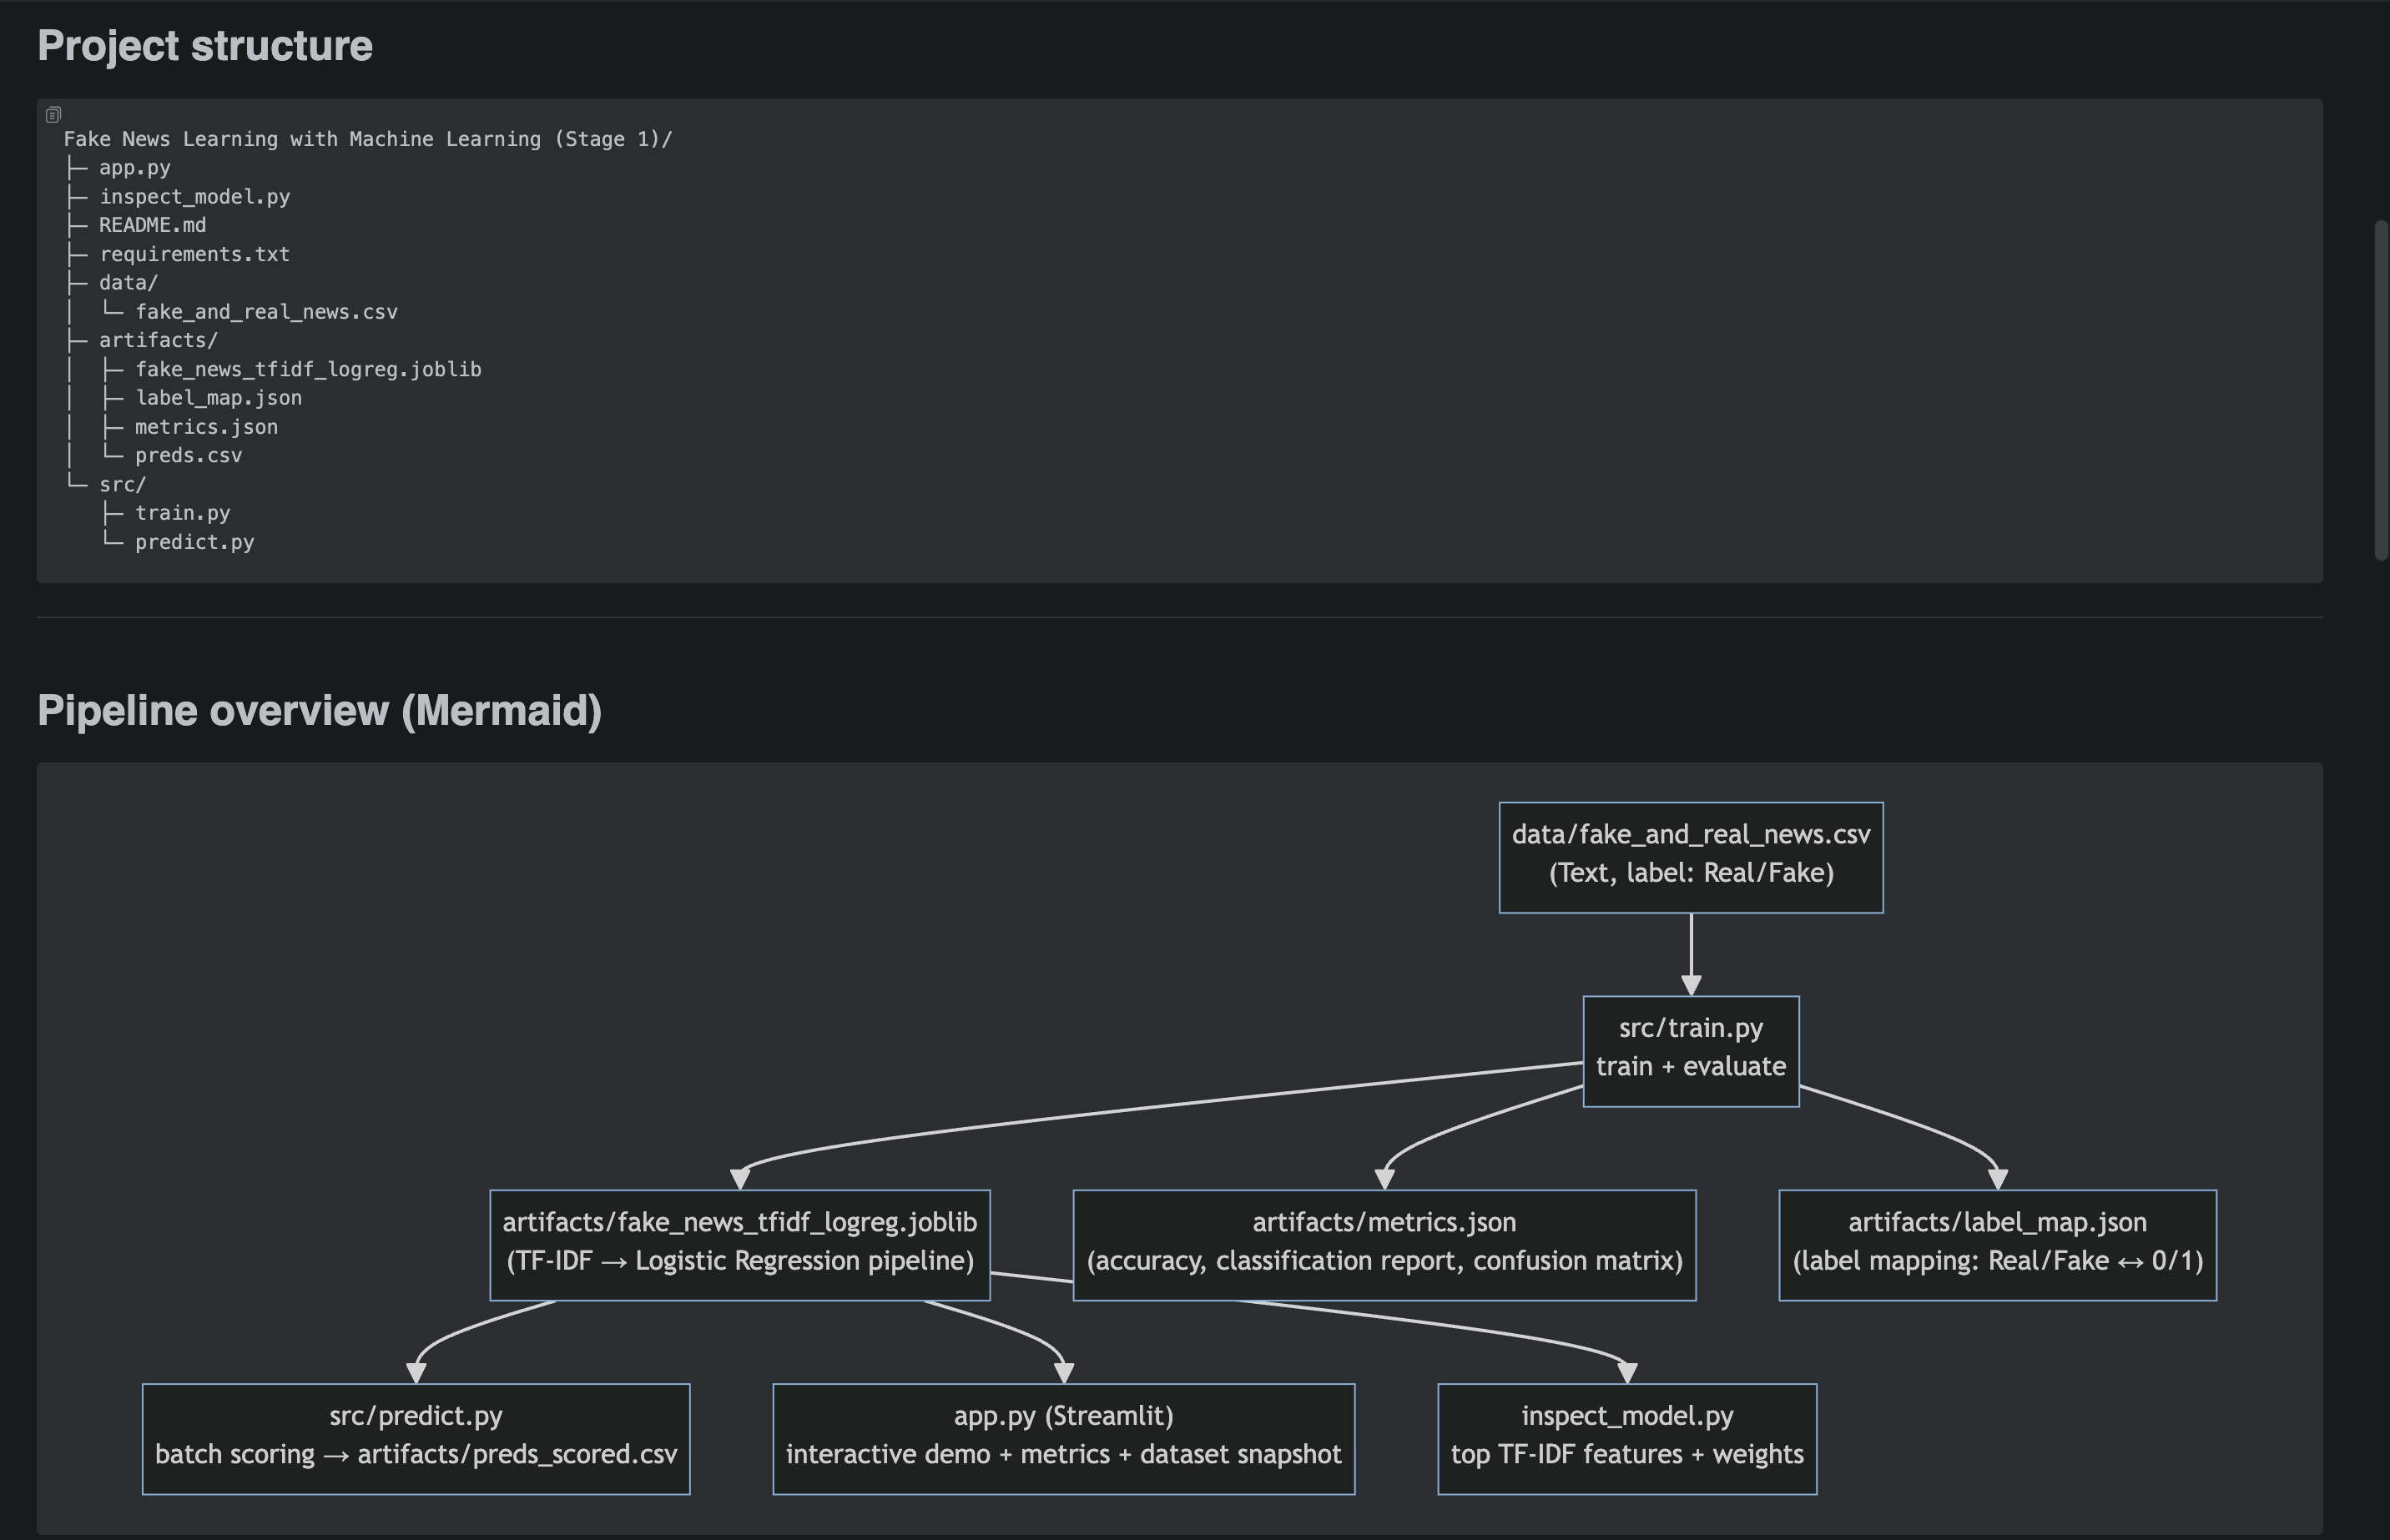Click train.py under the src folder

[x=183, y=512]
